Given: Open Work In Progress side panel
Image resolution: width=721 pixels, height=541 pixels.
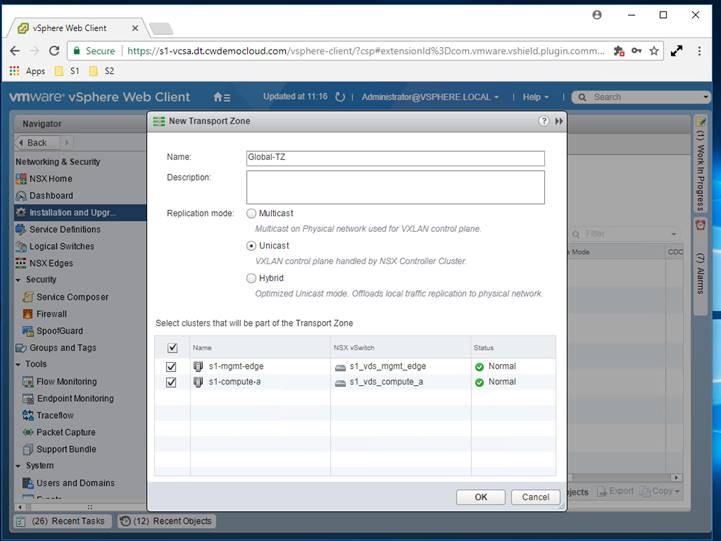Looking at the screenshot, I should [700, 165].
